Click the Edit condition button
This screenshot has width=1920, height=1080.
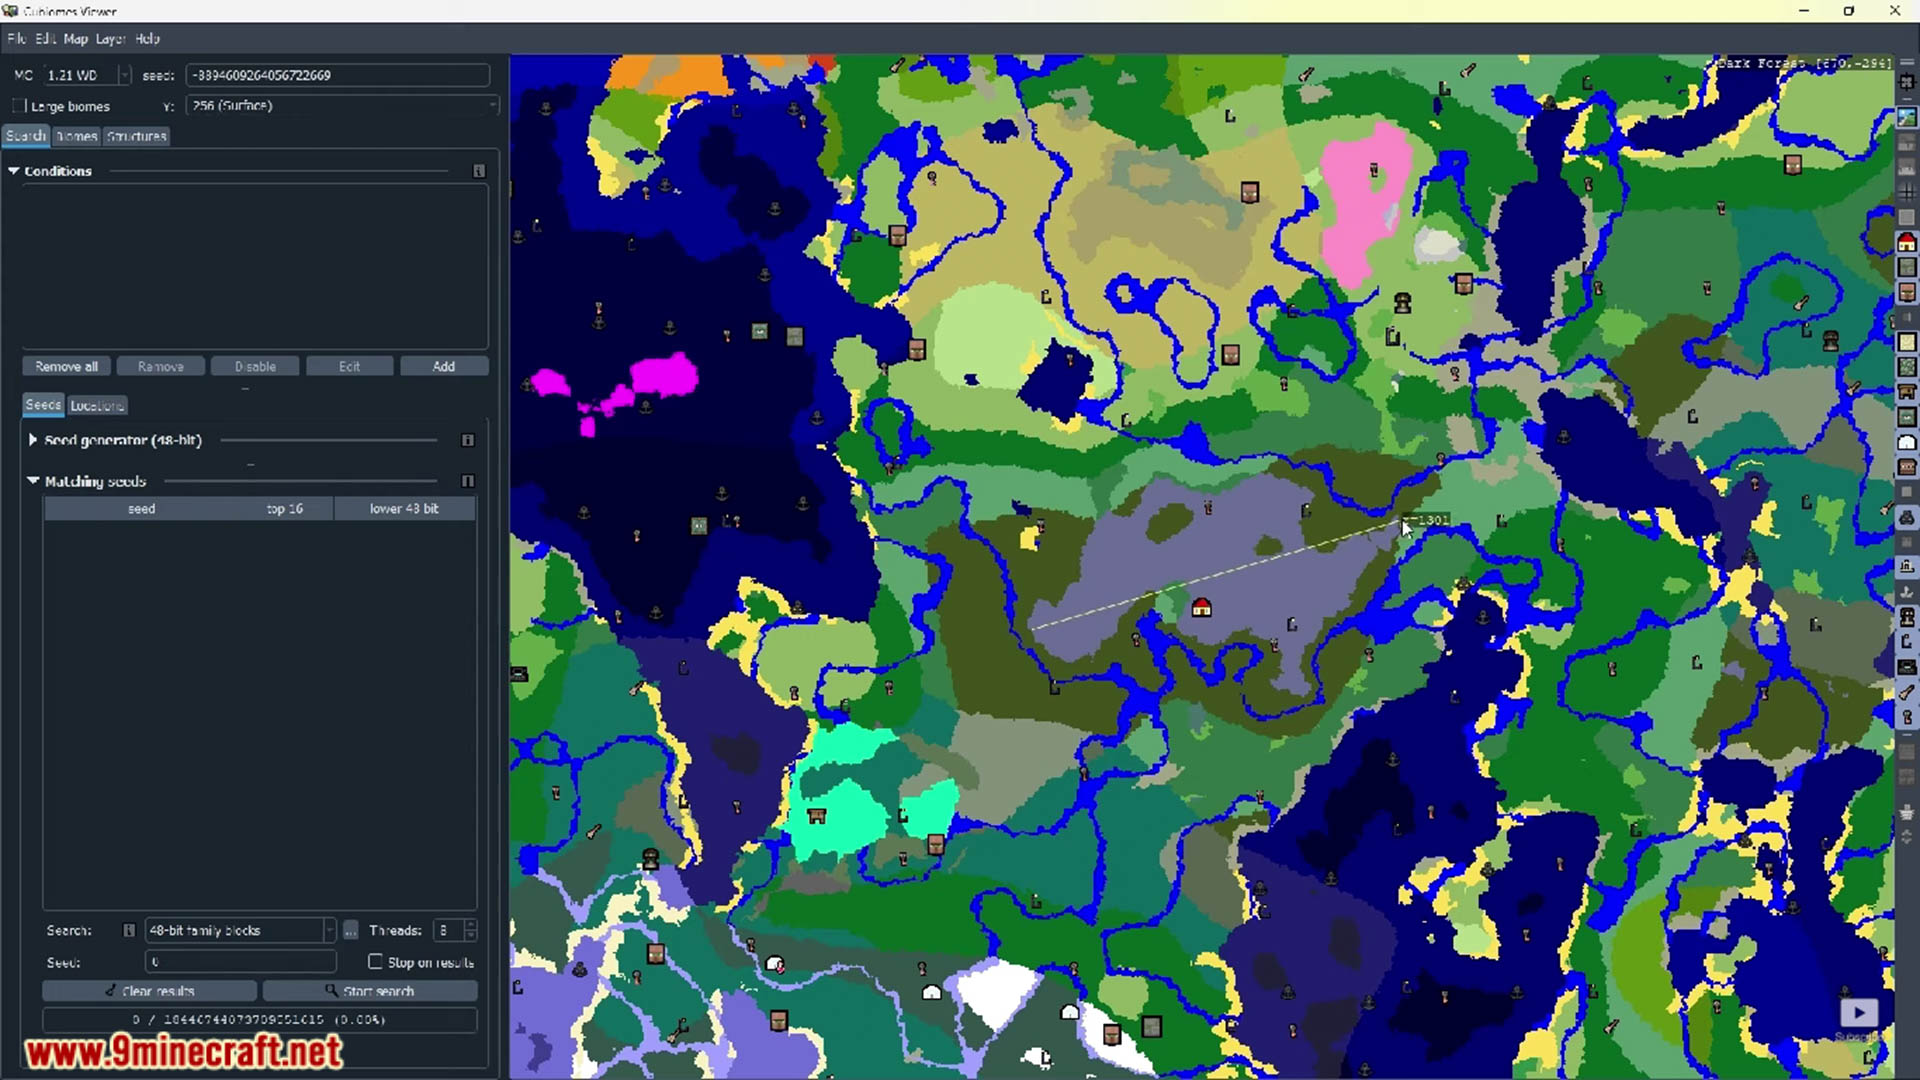(349, 366)
